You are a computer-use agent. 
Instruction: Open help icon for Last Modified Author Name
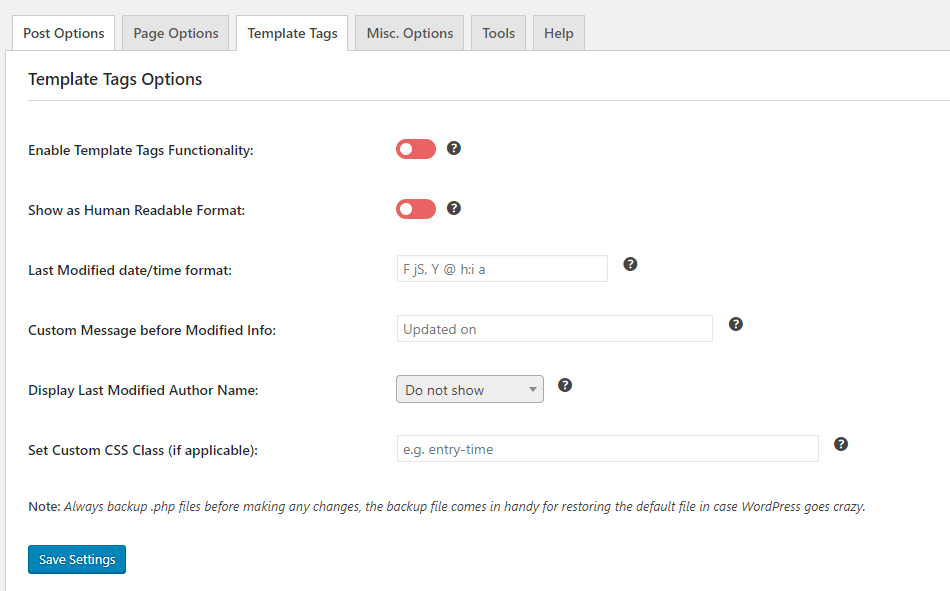pyautogui.click(x=565, y=386)
